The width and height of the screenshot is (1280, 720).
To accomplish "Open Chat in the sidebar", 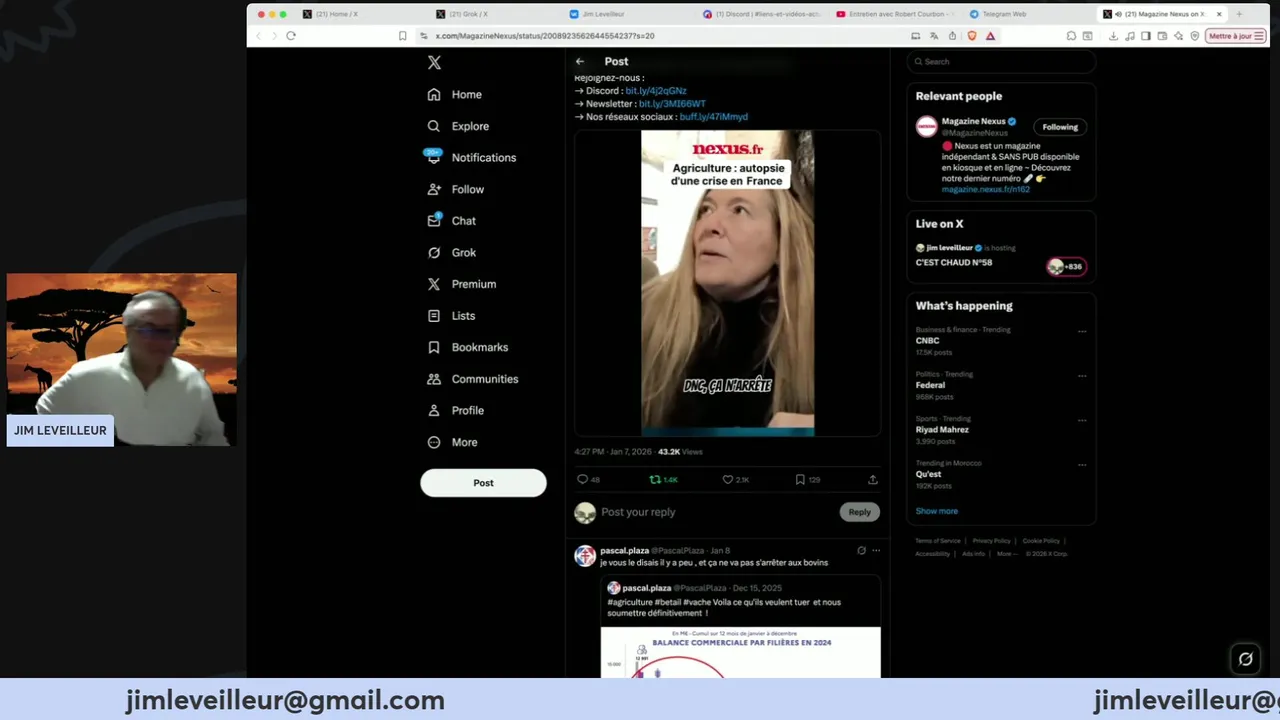I will 451,221.
